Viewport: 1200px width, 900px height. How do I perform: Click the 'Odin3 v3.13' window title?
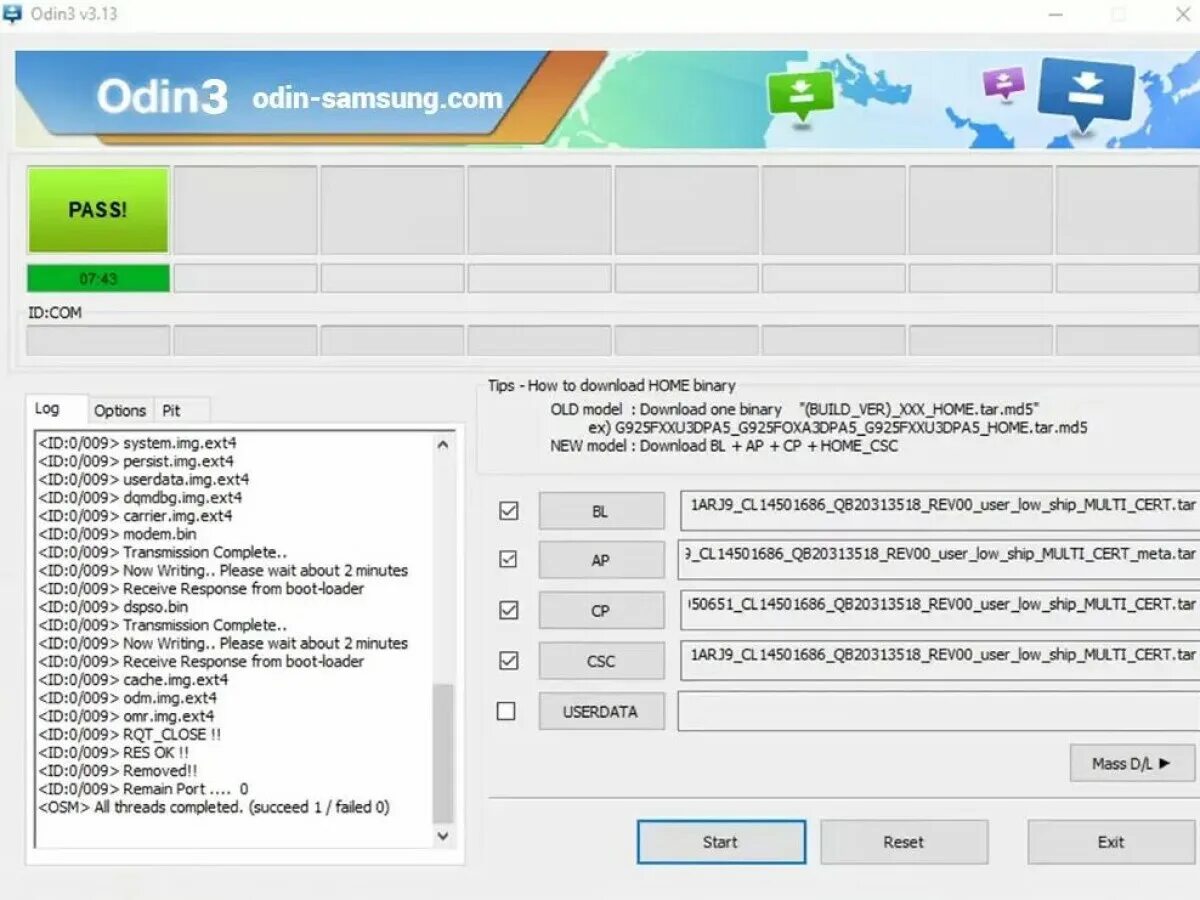pos(75,15)
